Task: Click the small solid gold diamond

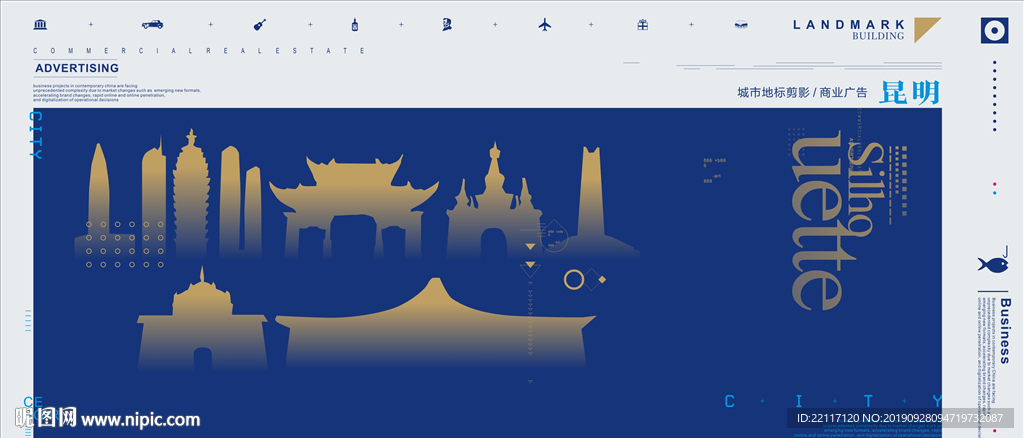Action: coord(602,279)
